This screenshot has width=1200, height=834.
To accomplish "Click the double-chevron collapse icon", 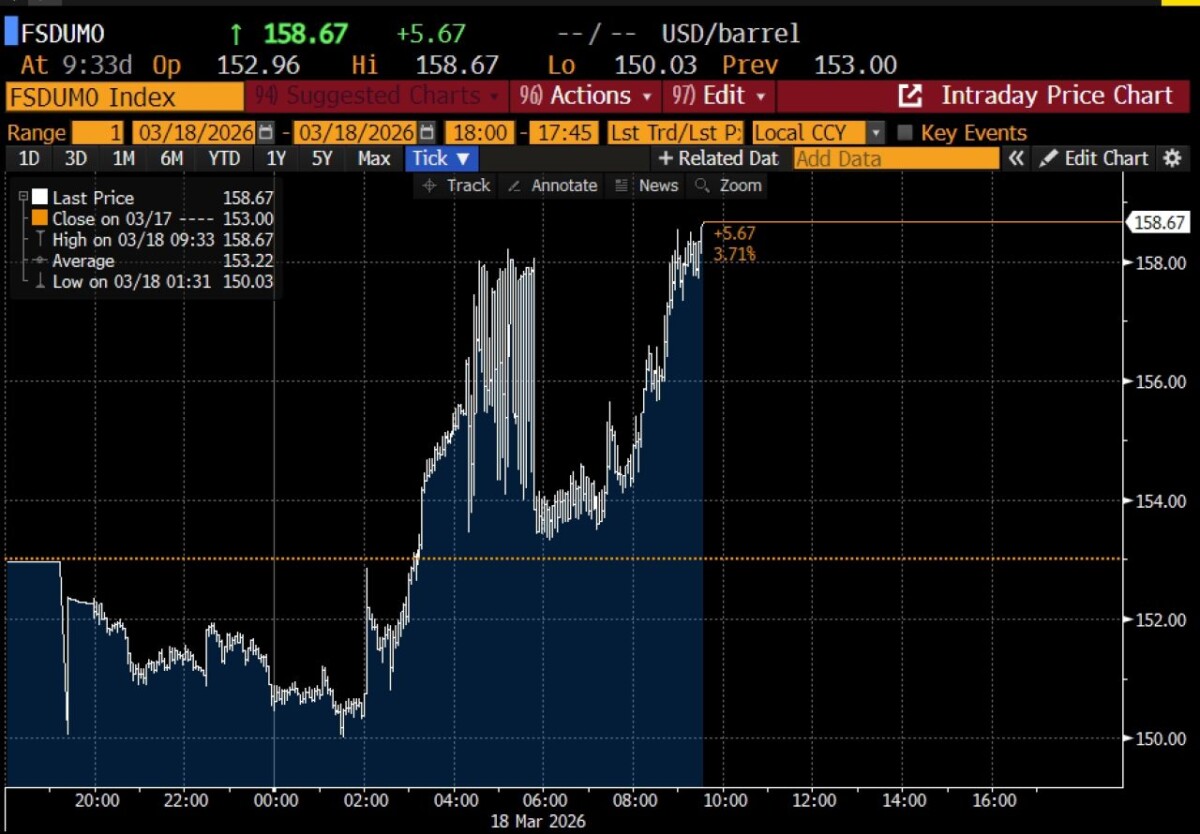I will 1016,158.
